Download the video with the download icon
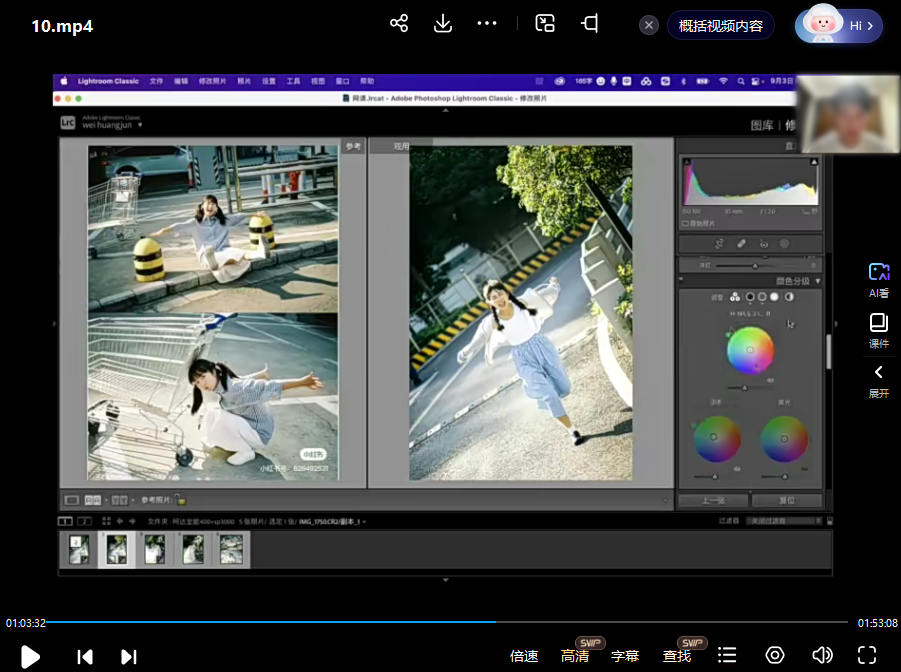 tap(443, 24)
